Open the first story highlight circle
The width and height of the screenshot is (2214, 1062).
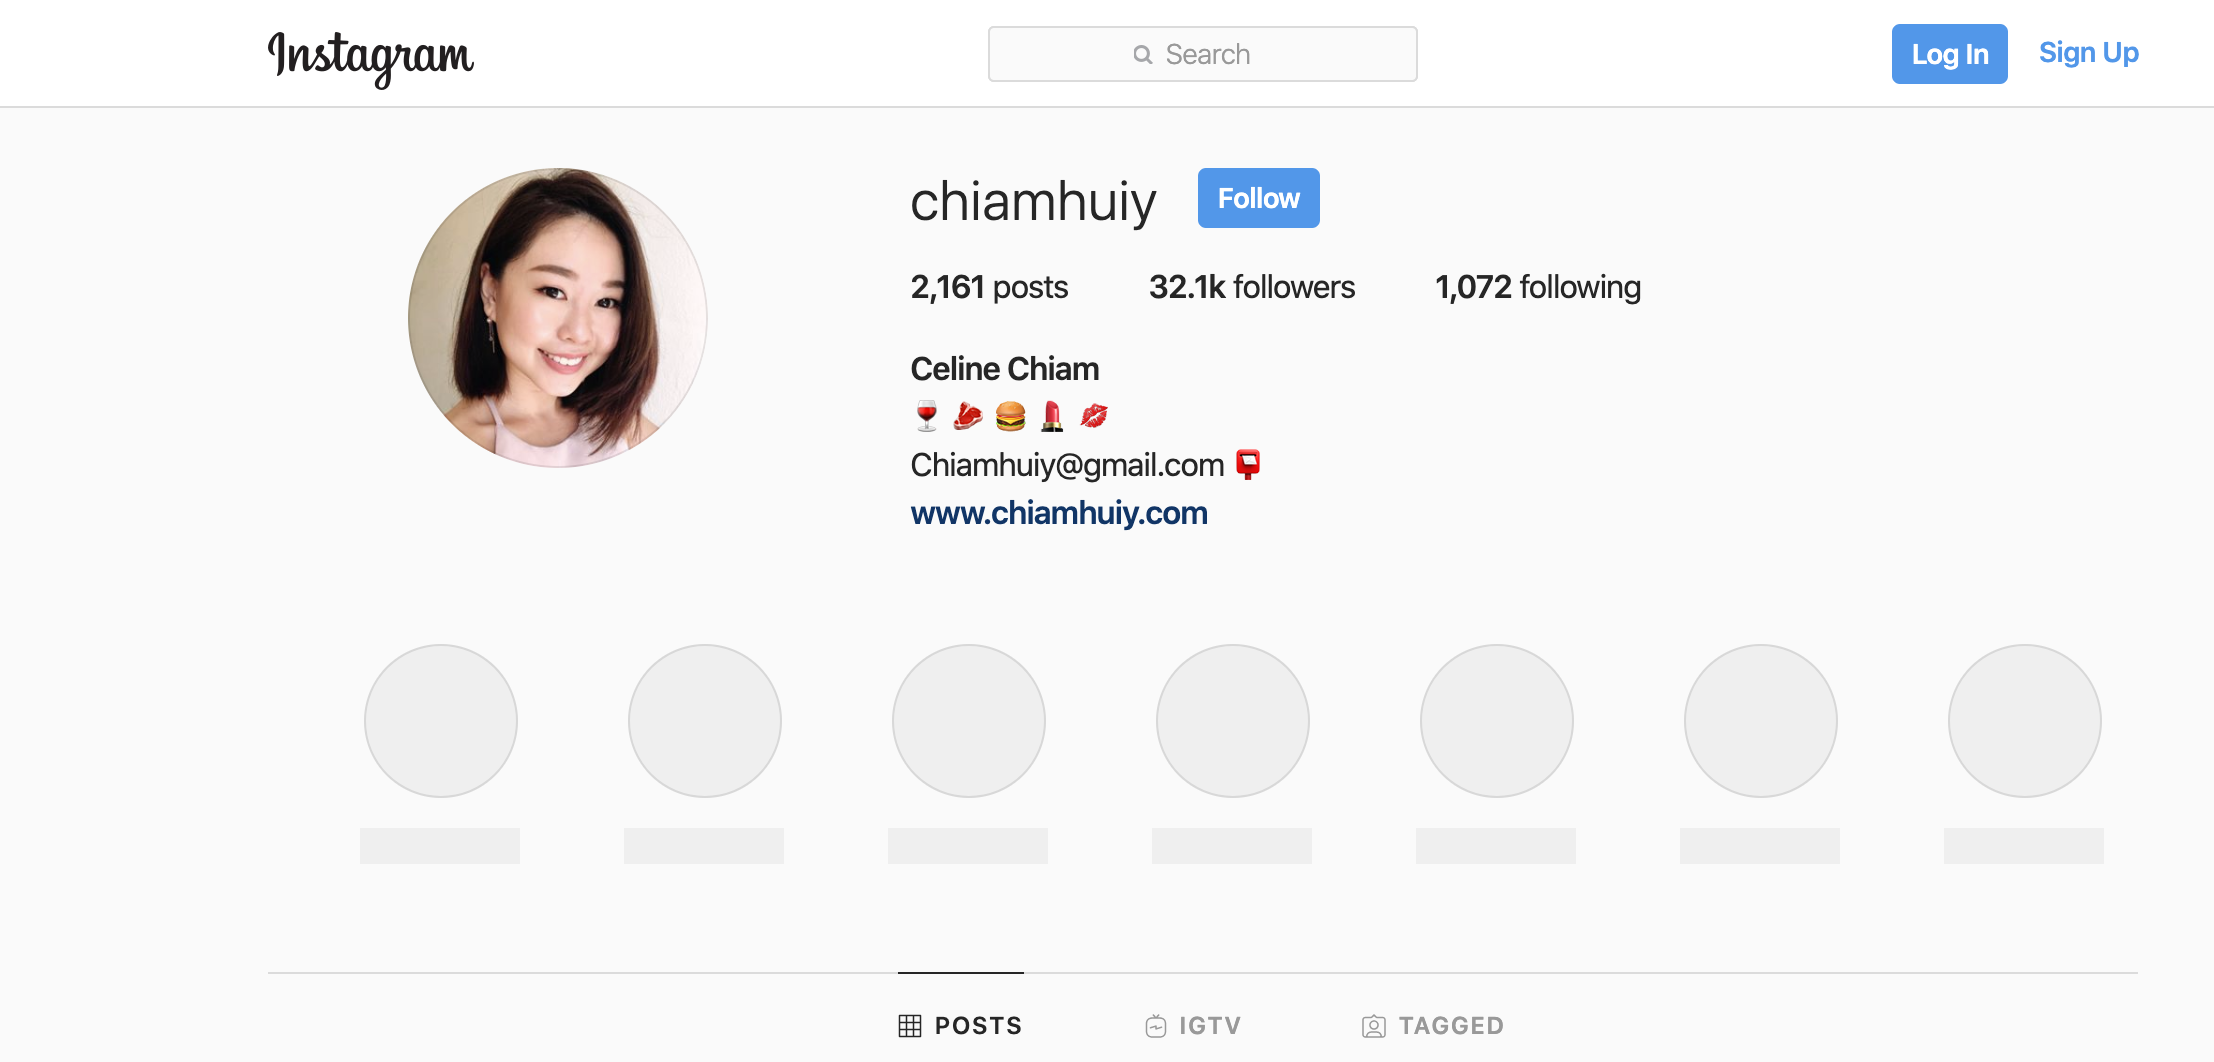coord(441,721)
